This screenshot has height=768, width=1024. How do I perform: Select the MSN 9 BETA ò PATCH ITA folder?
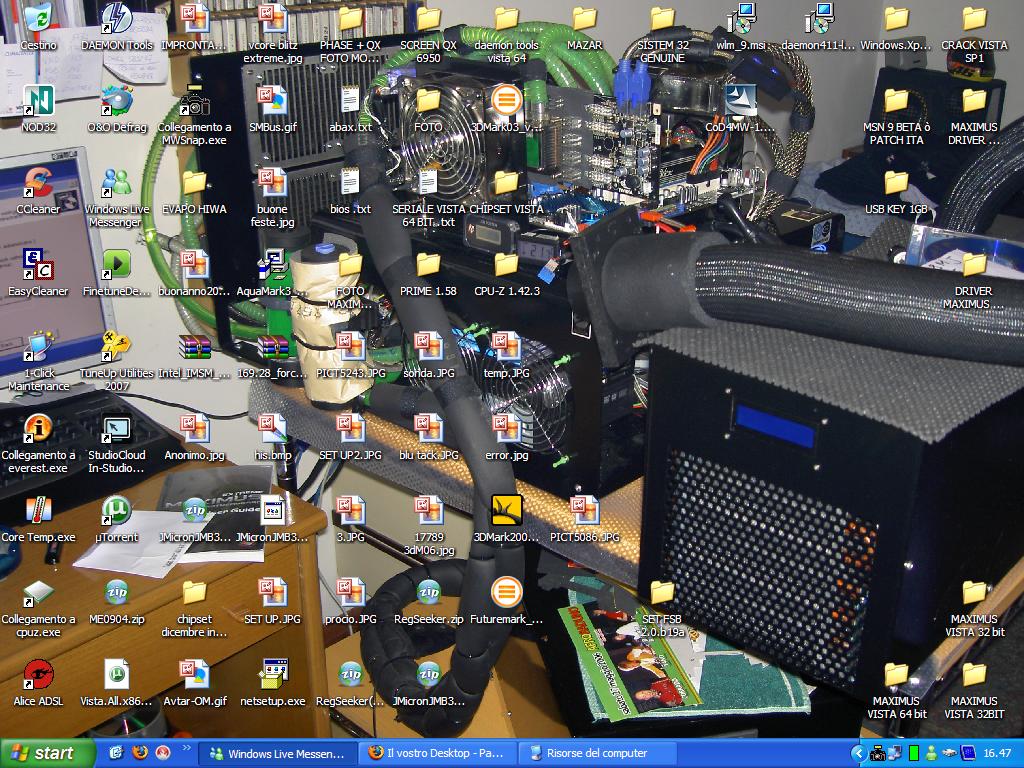pos(896,100)
